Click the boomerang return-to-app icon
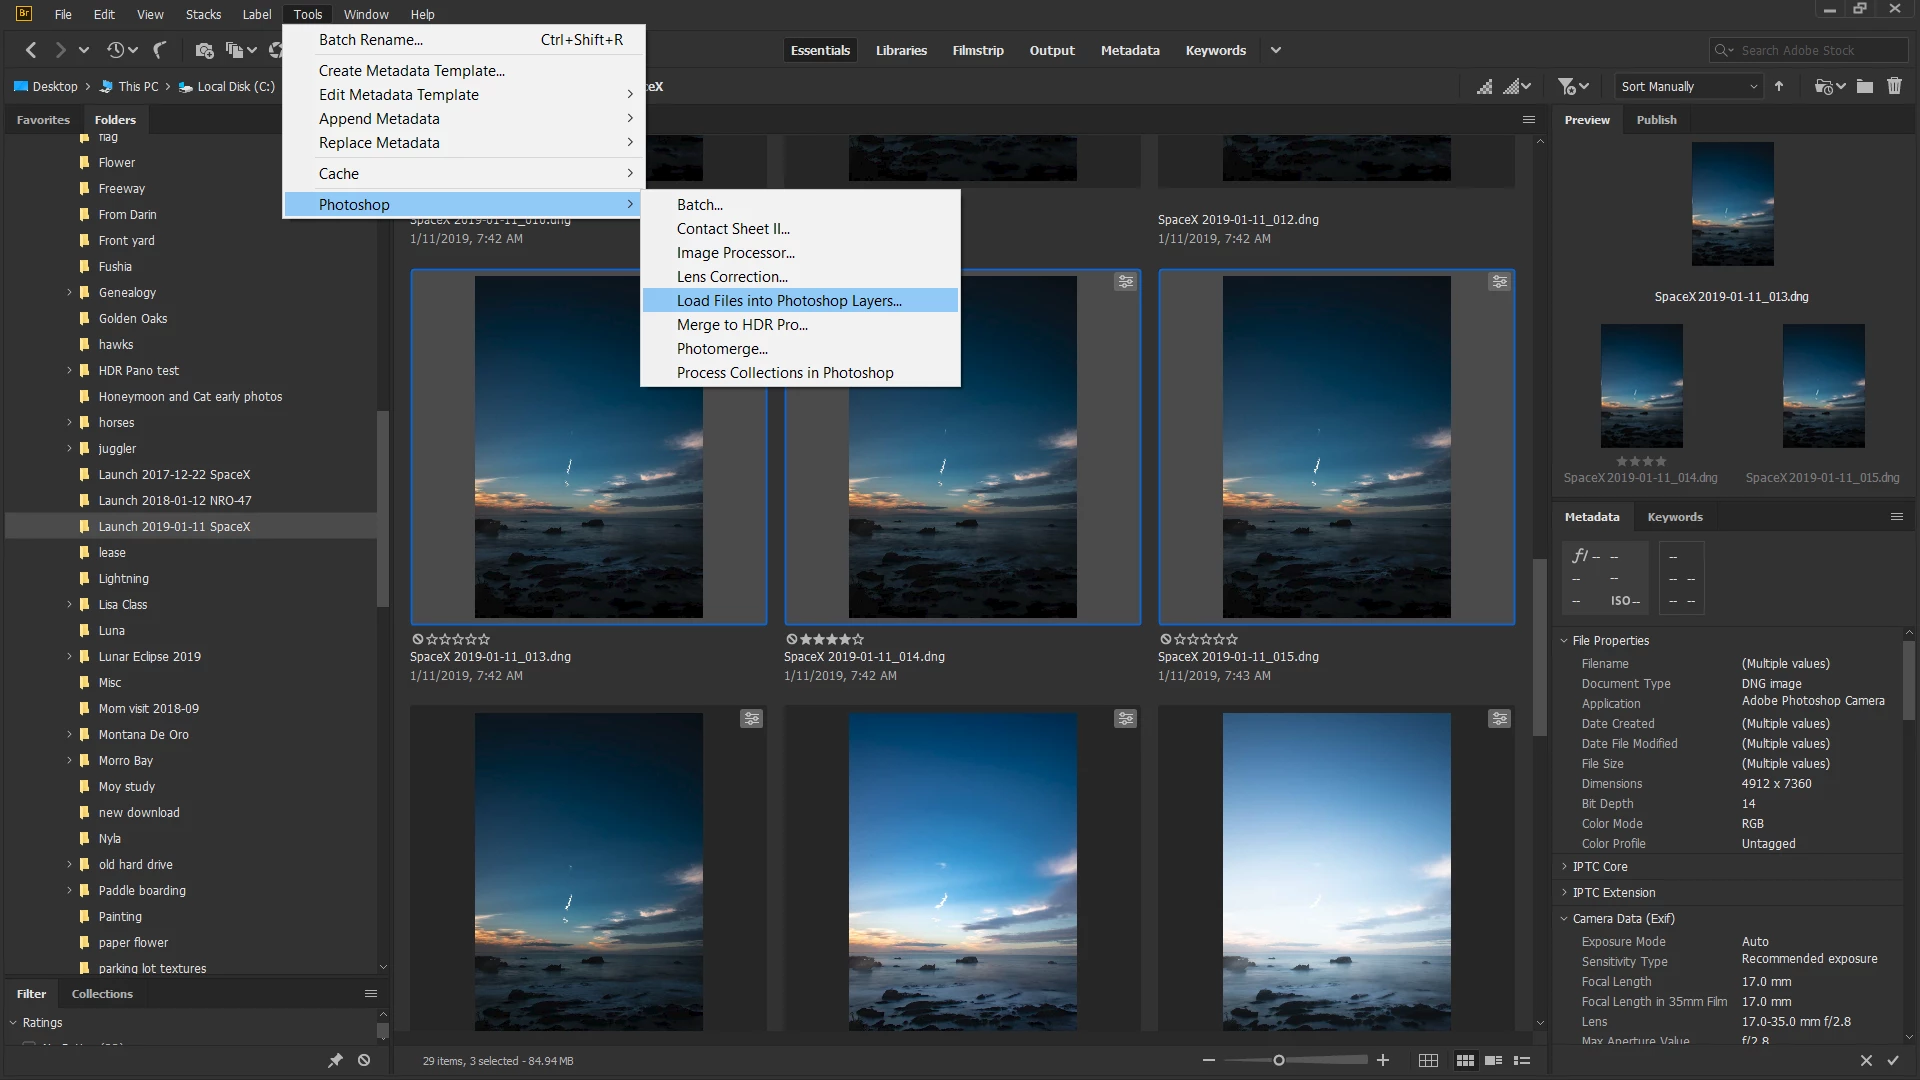1920x1080 pixels. pos(160,50)
